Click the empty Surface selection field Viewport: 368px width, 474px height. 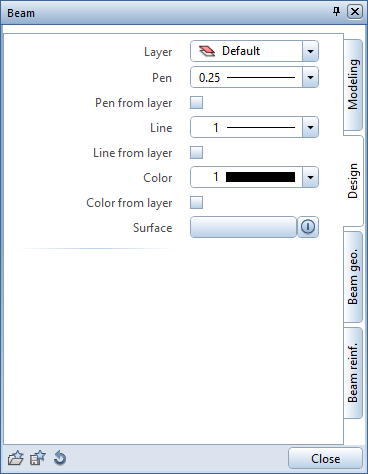click(x=243, y=227)
